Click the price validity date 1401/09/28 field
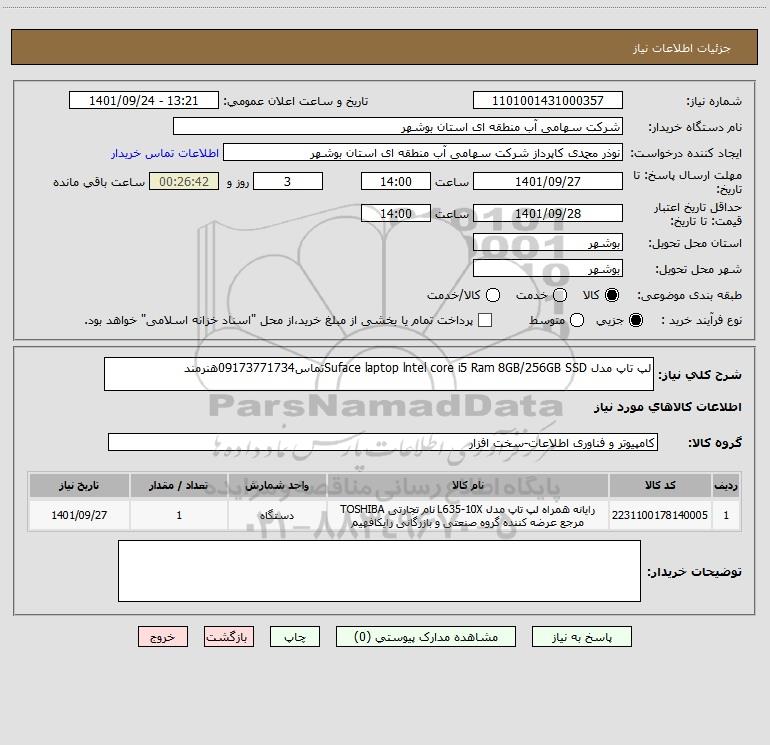 coord(548,213)
